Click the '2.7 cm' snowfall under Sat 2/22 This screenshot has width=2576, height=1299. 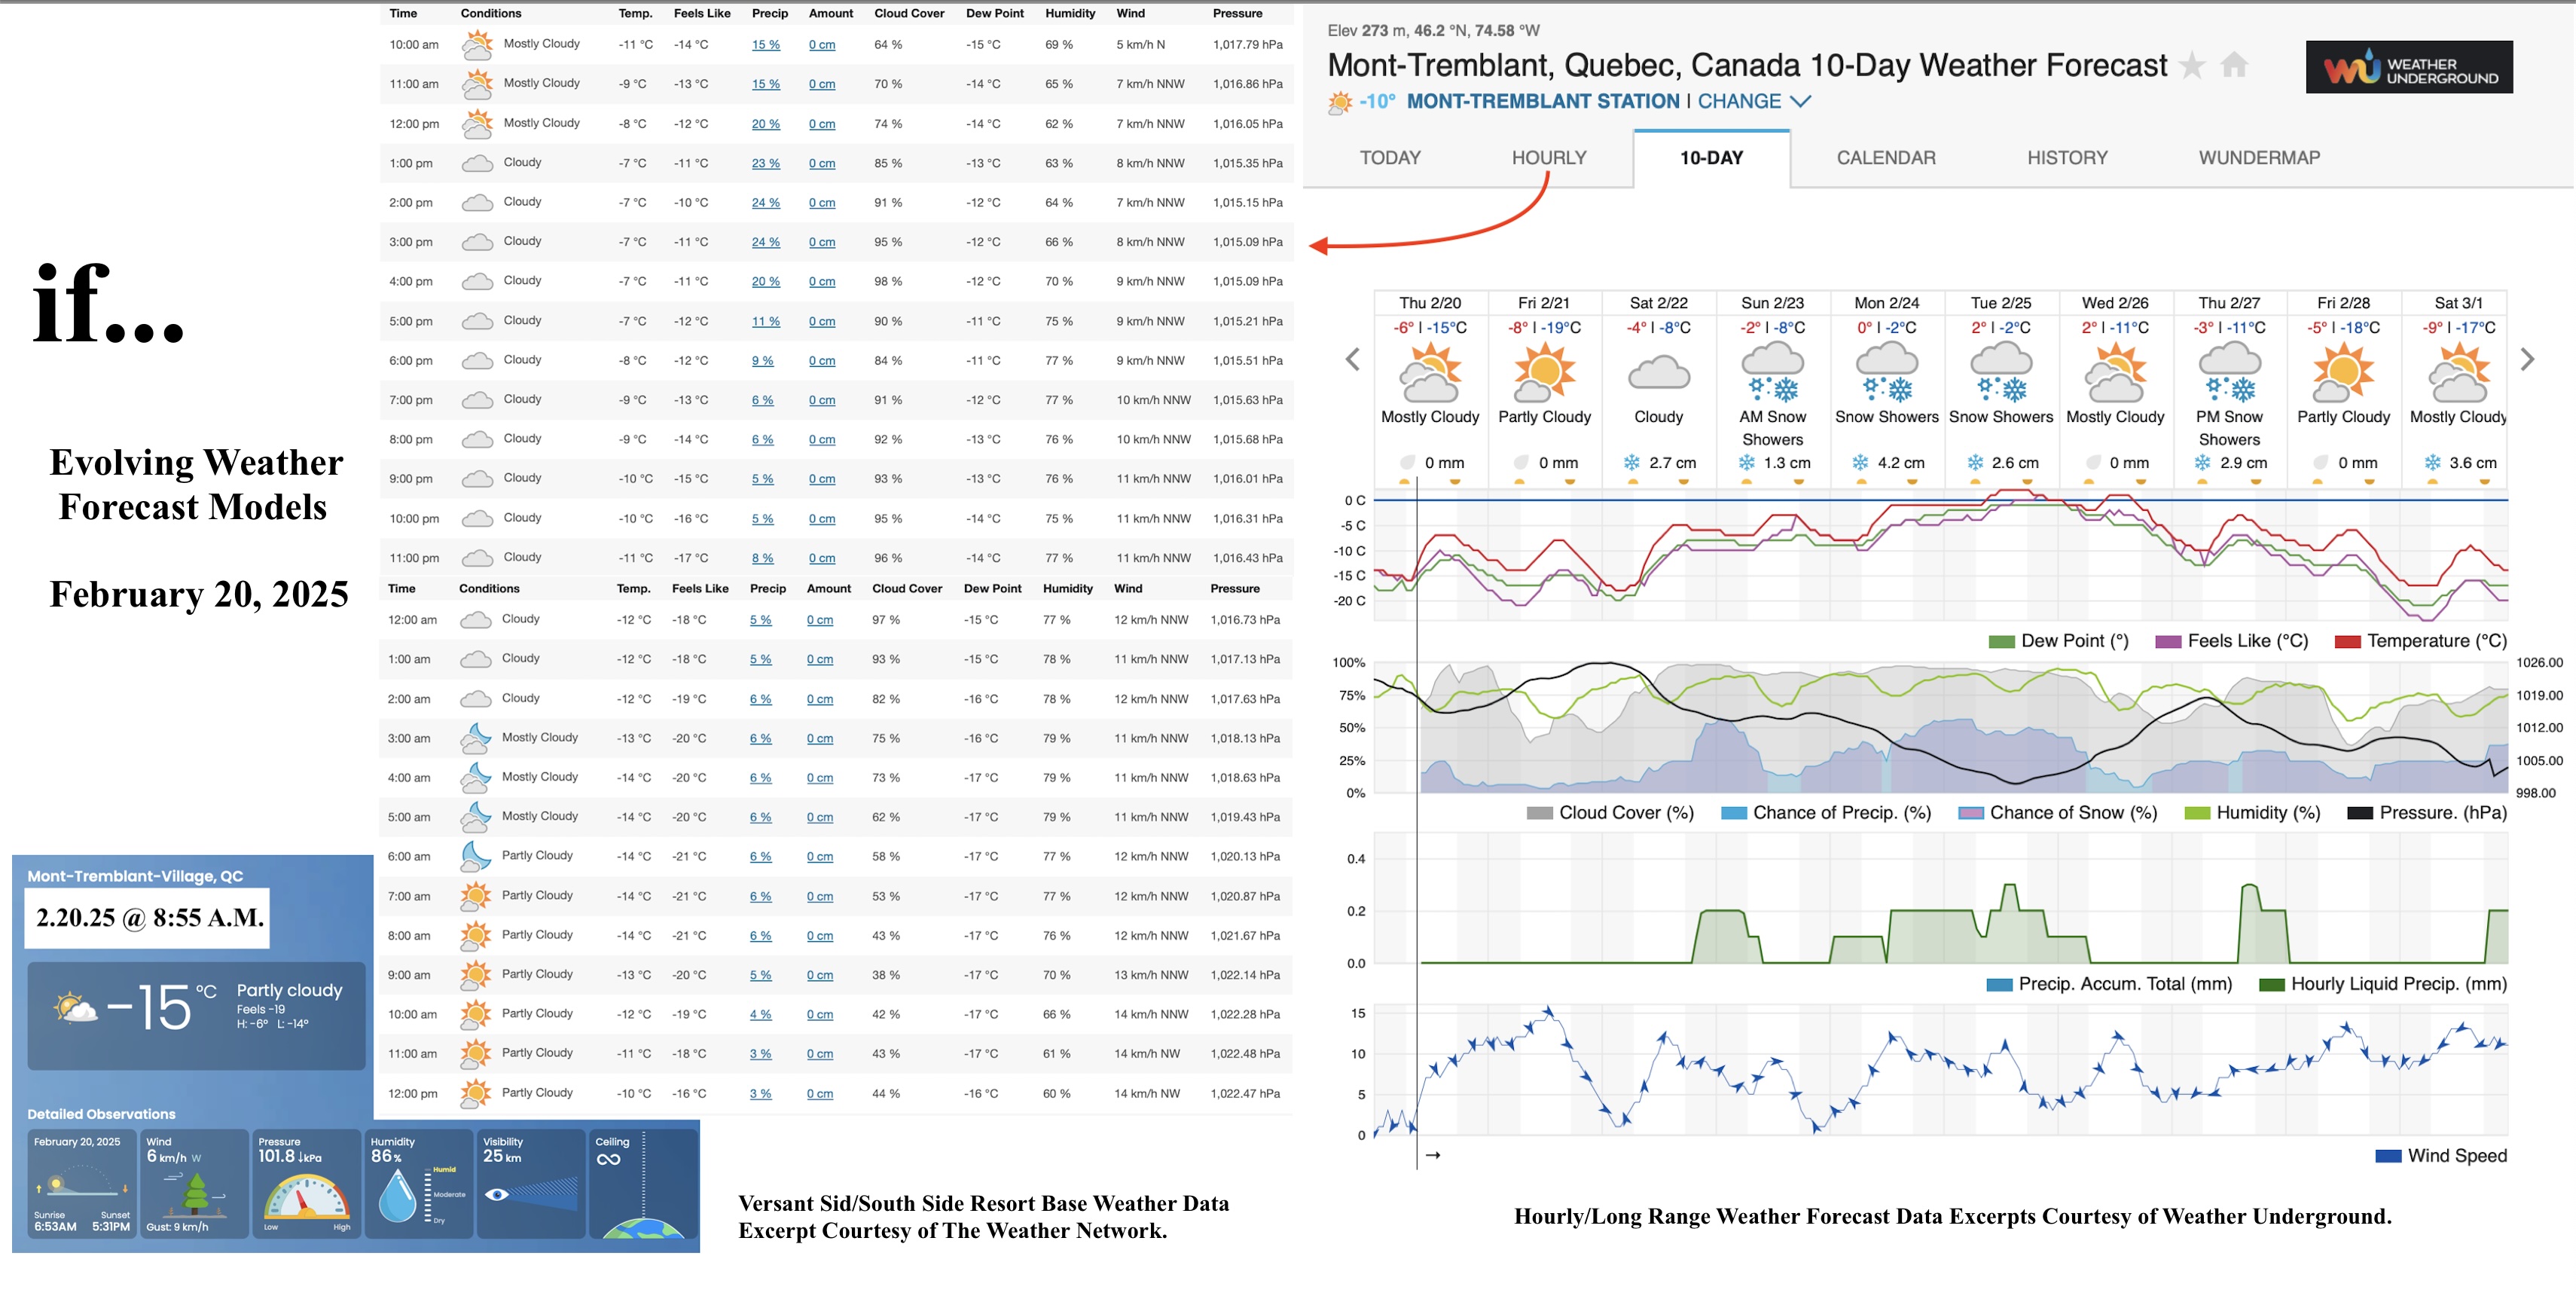1672,463
